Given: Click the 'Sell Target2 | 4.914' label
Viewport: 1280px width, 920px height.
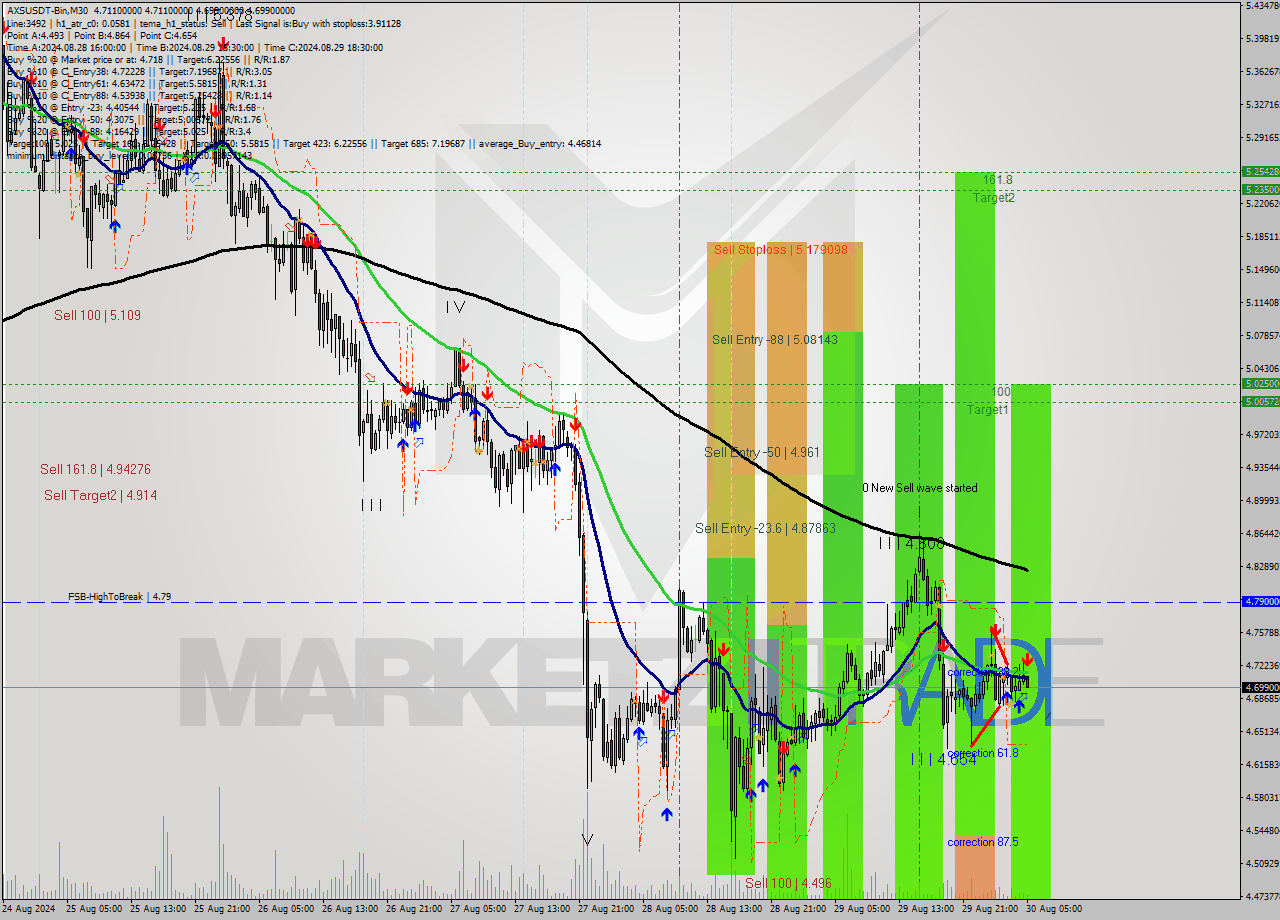Looking at the screenshot, I should tap(100, 495).
